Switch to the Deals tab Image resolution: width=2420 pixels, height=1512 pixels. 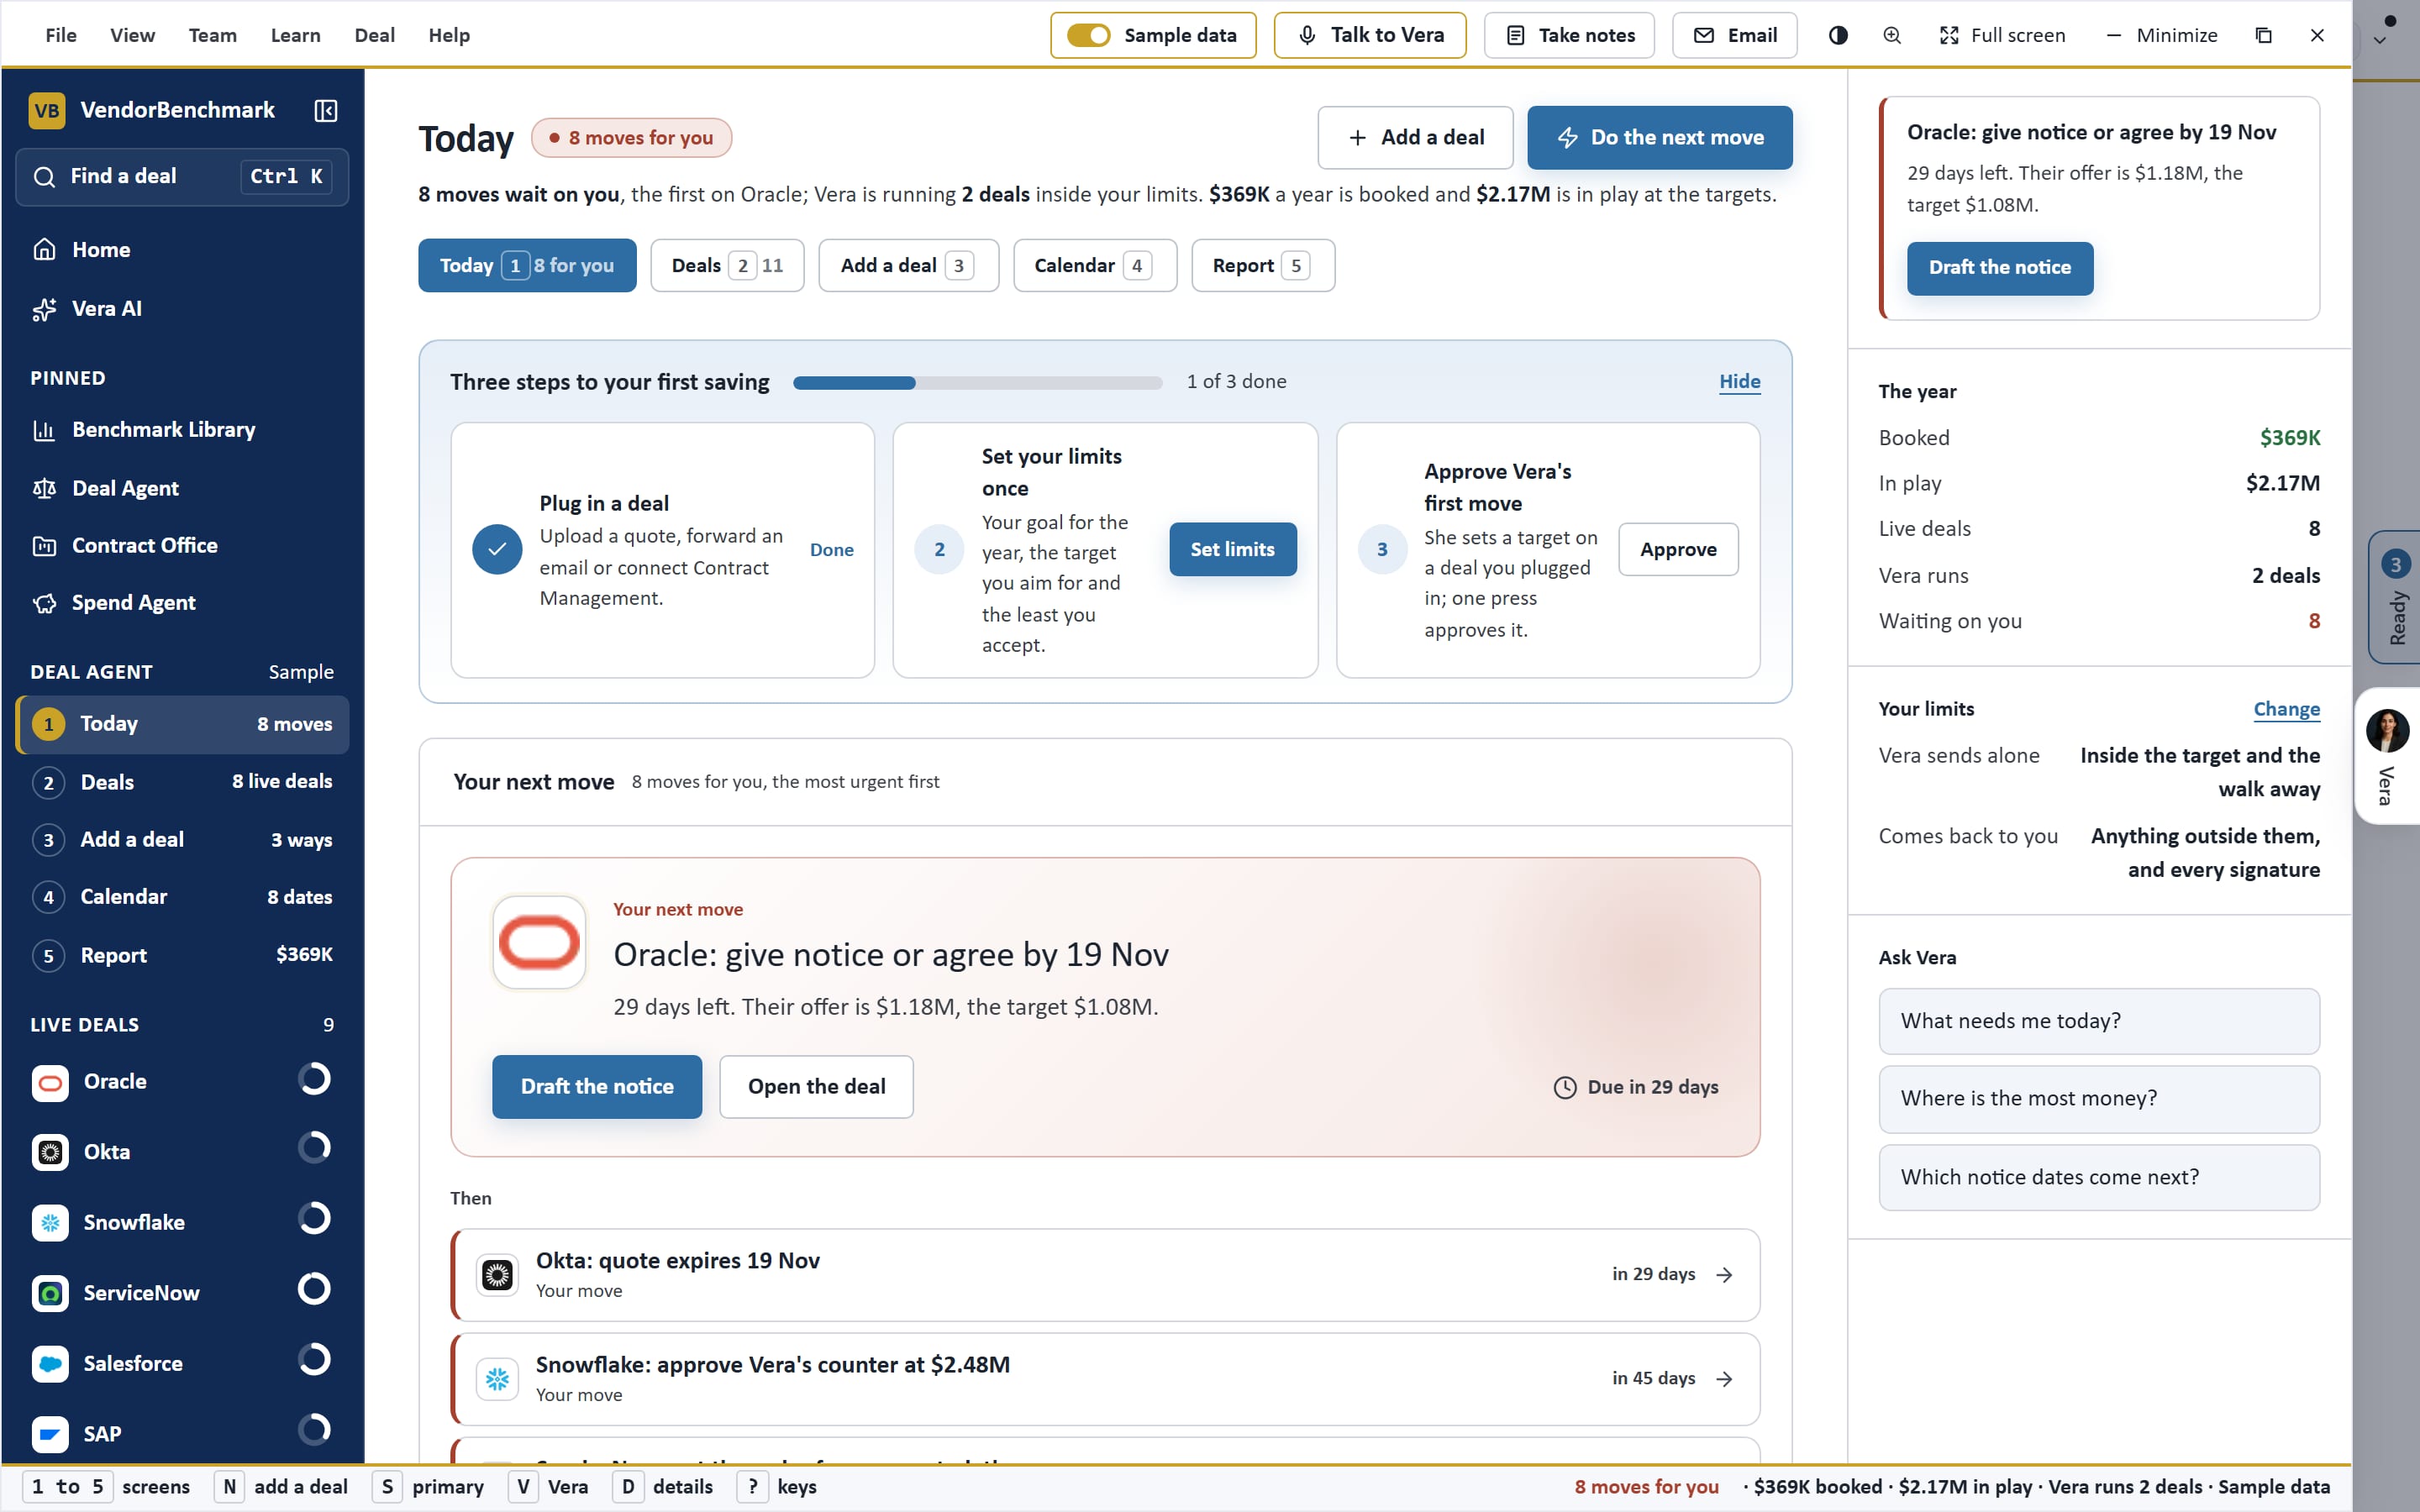click(x=727, y=265)
